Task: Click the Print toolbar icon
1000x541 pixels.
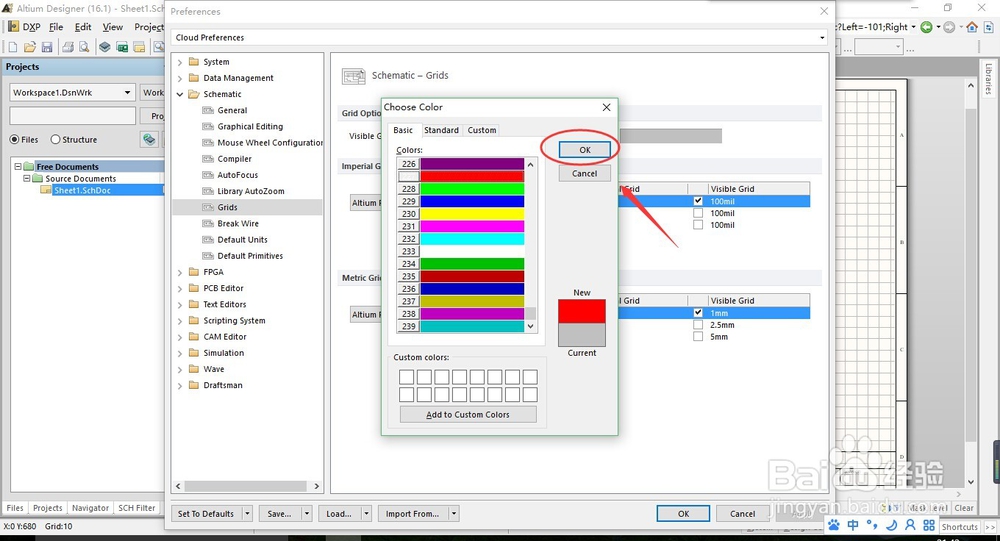Action: 68,47
